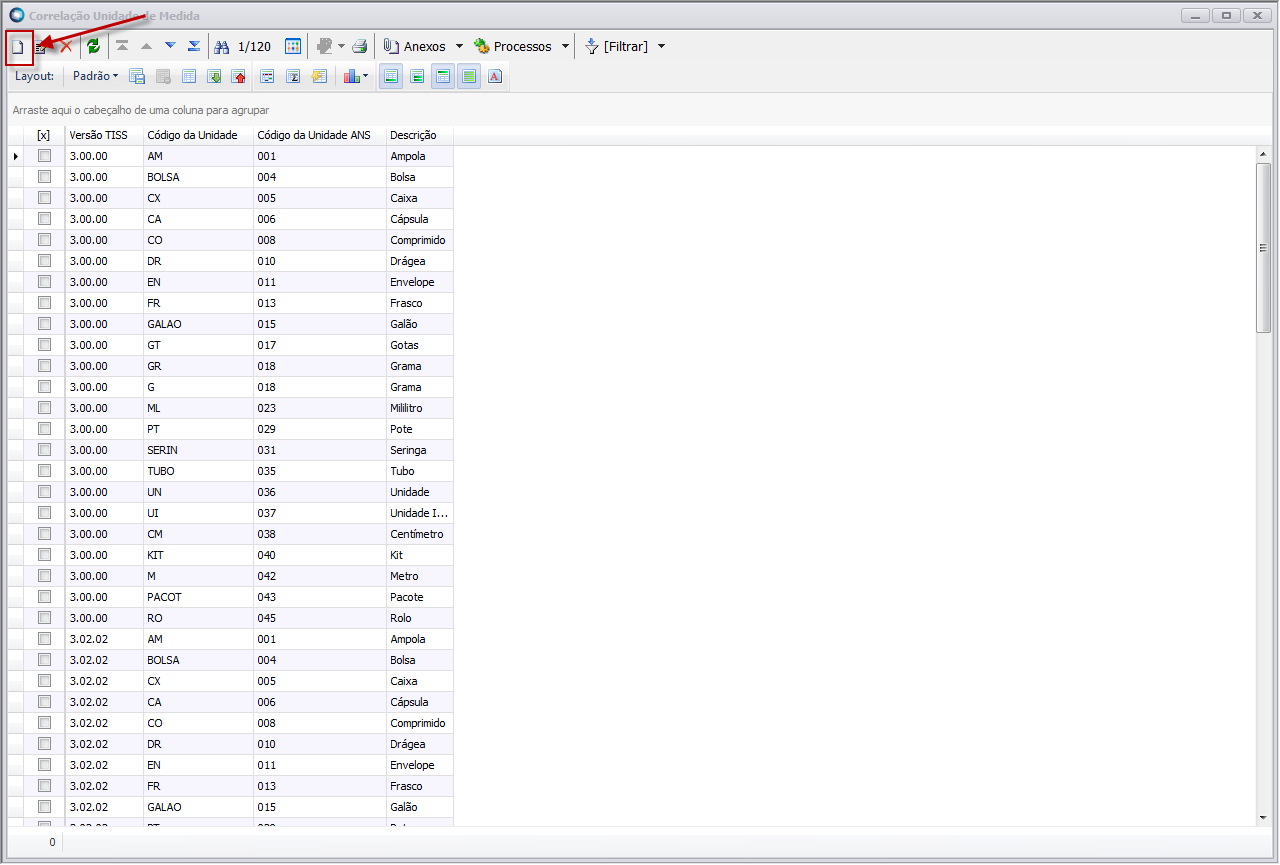Select the 'Pote' description cell
This screenshot has height=865, width=1280.
[419, 429]
